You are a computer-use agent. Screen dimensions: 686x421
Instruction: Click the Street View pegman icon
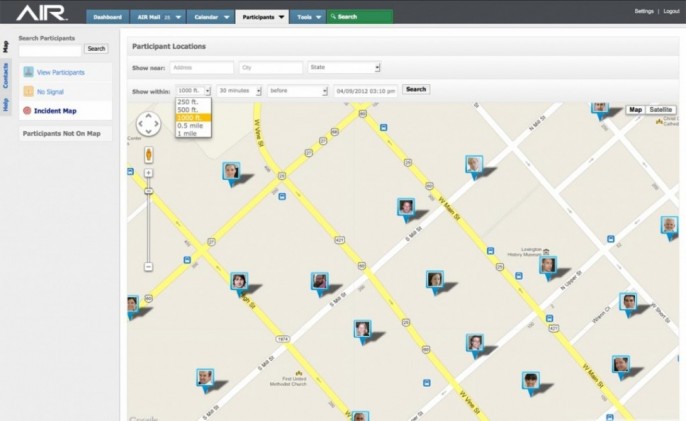[148, 155]
